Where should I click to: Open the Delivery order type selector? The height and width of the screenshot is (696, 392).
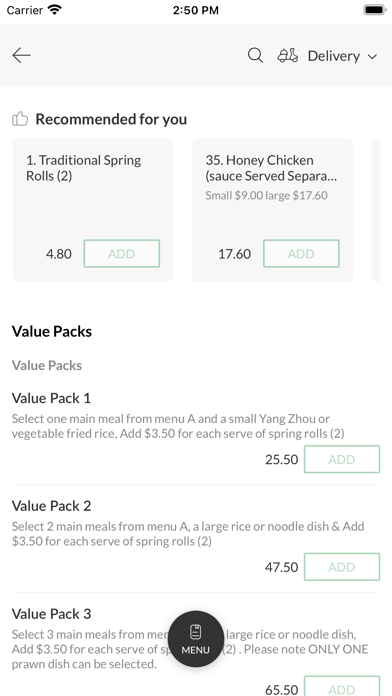click(328, 56)
